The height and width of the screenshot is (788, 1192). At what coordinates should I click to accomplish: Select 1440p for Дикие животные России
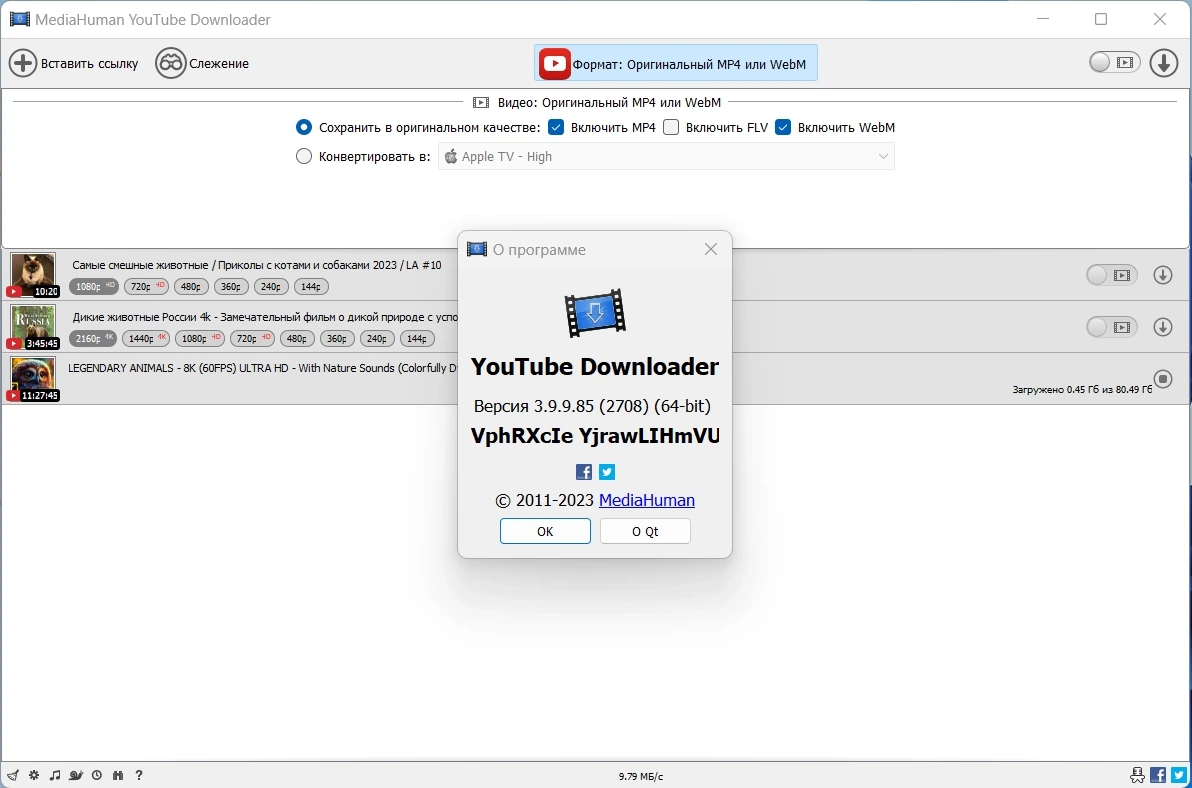click(146, 338)
